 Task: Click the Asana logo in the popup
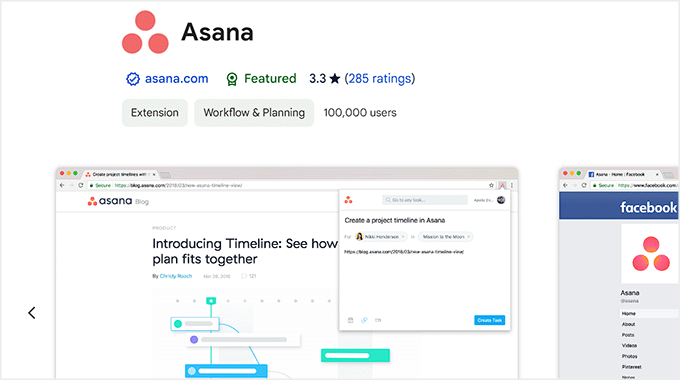(x=348, y=200)
